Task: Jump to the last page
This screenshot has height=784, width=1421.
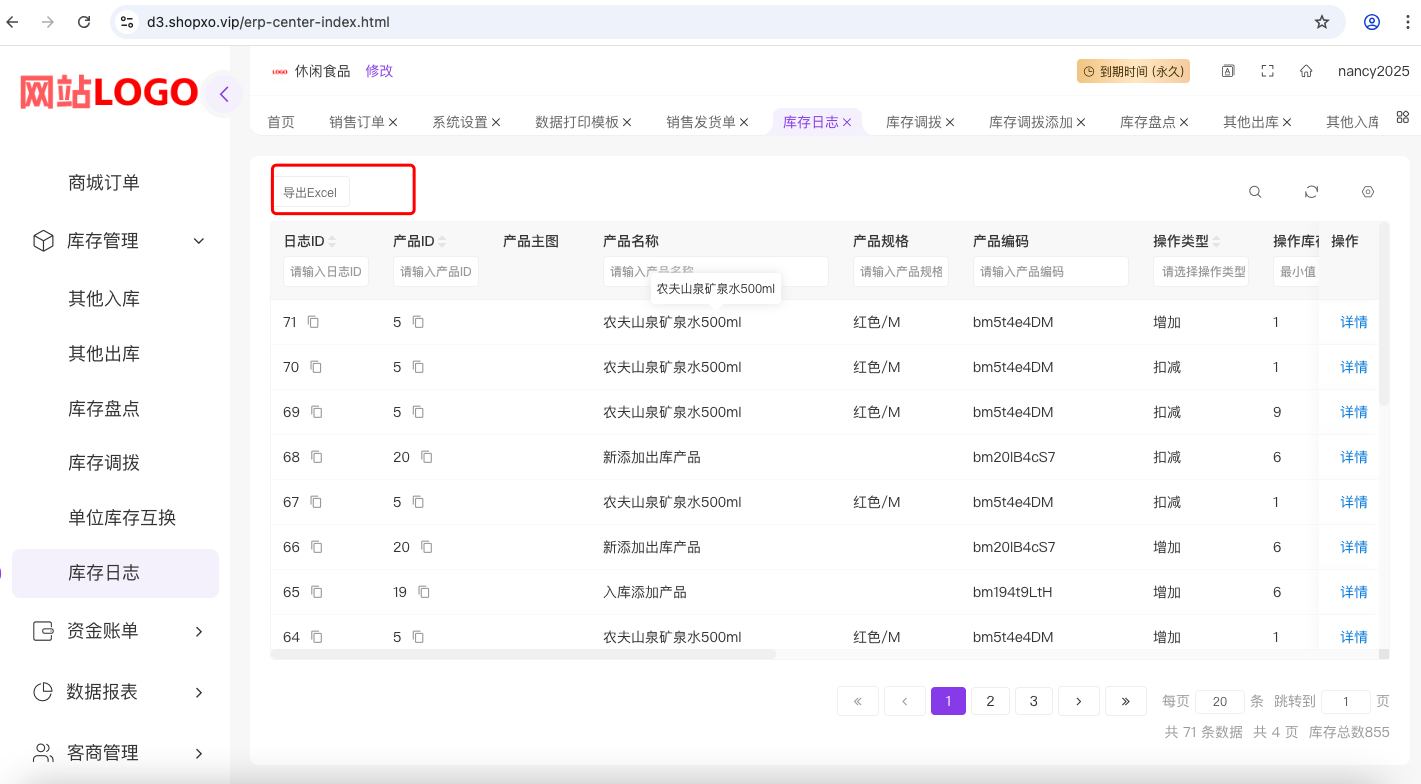Action: (1126, 701)
